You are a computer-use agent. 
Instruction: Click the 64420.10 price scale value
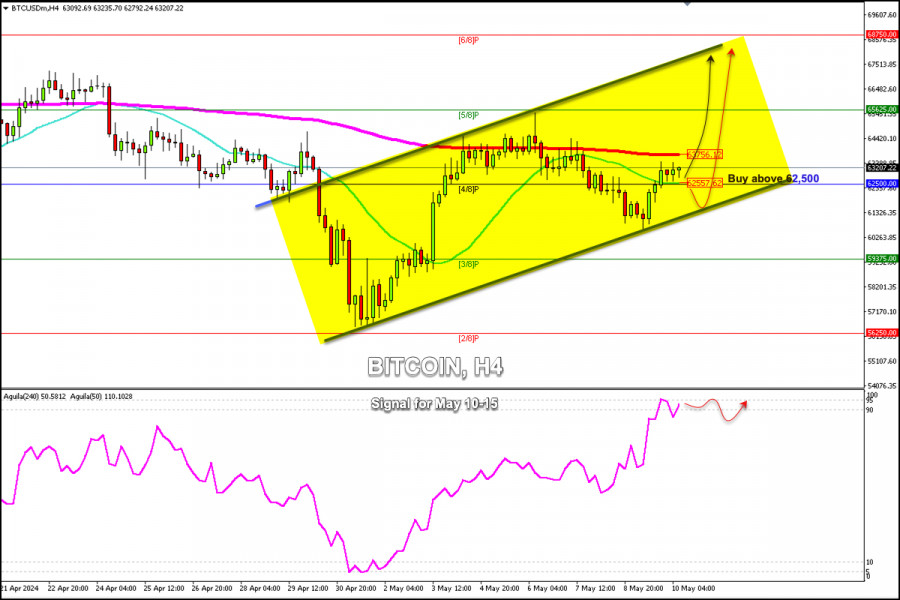[882, 138]
